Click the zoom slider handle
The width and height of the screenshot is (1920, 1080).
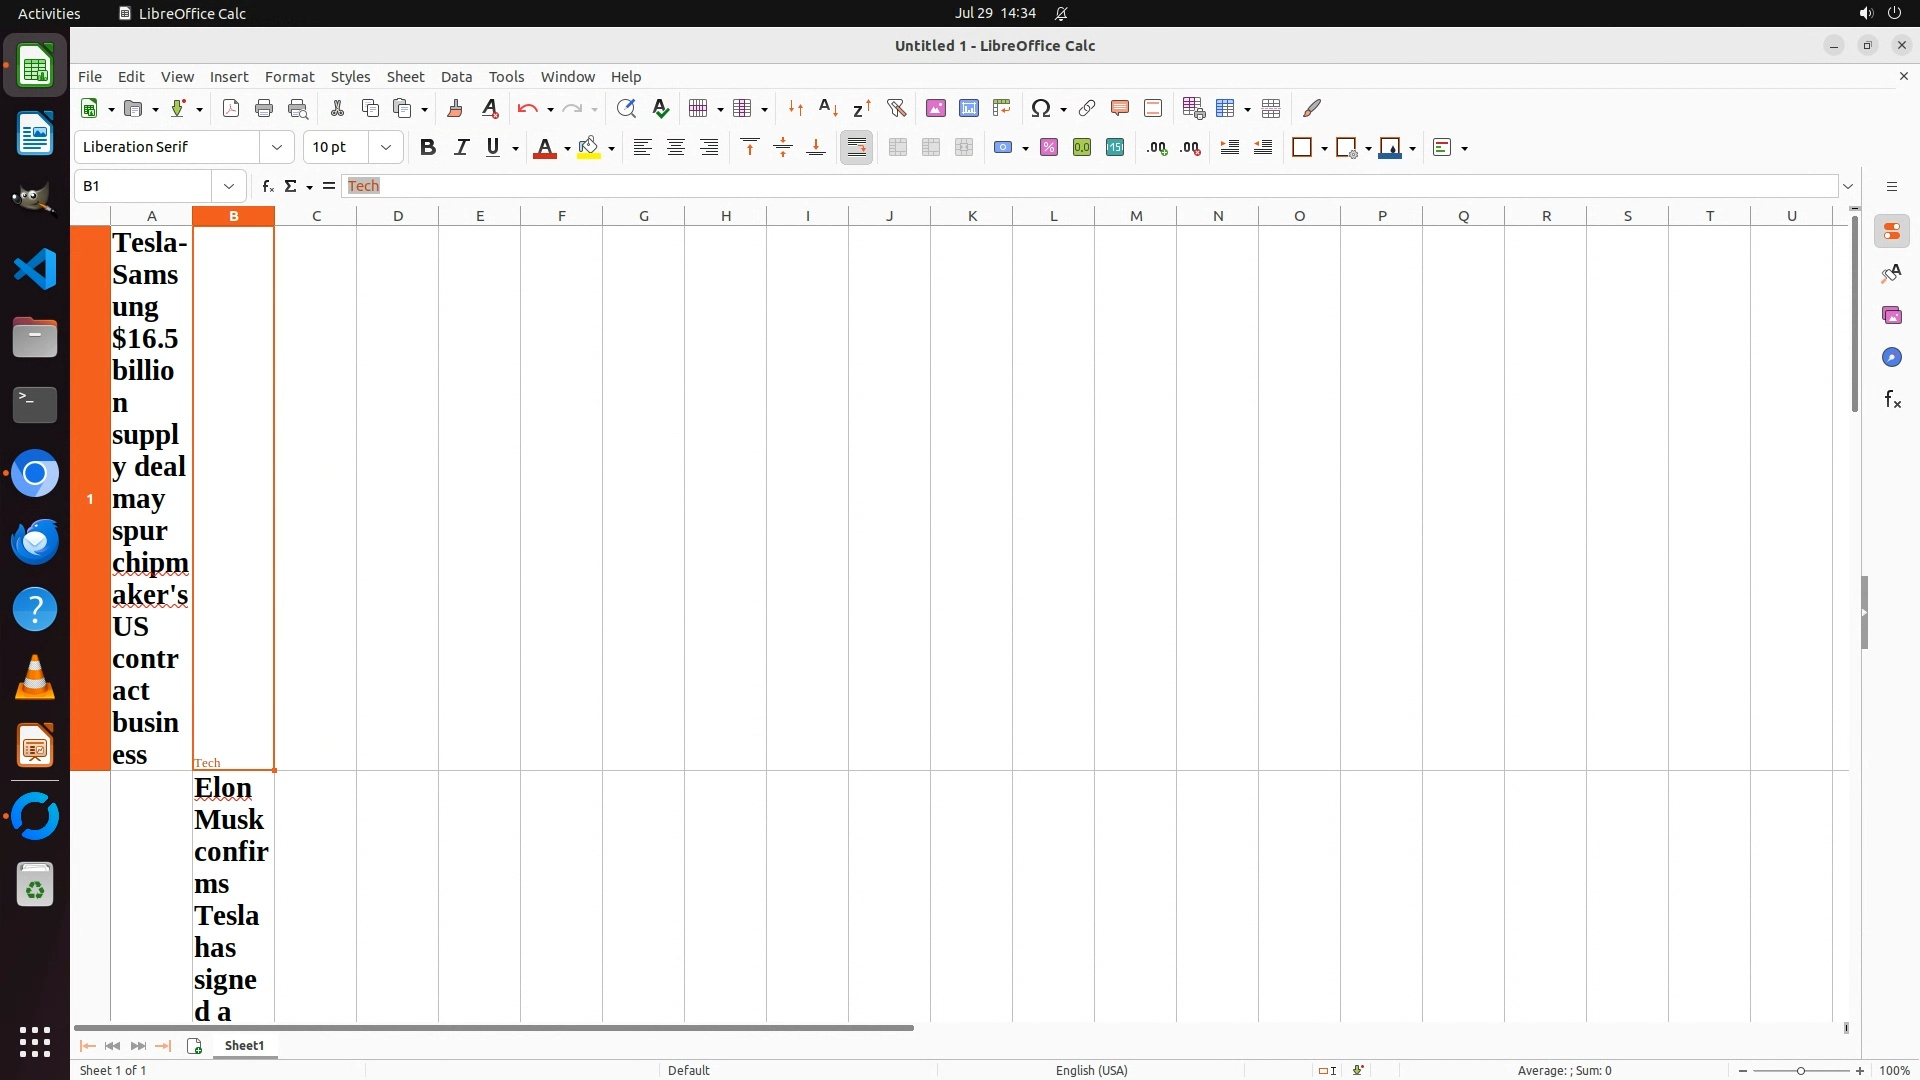[x=1801, y=1070]
